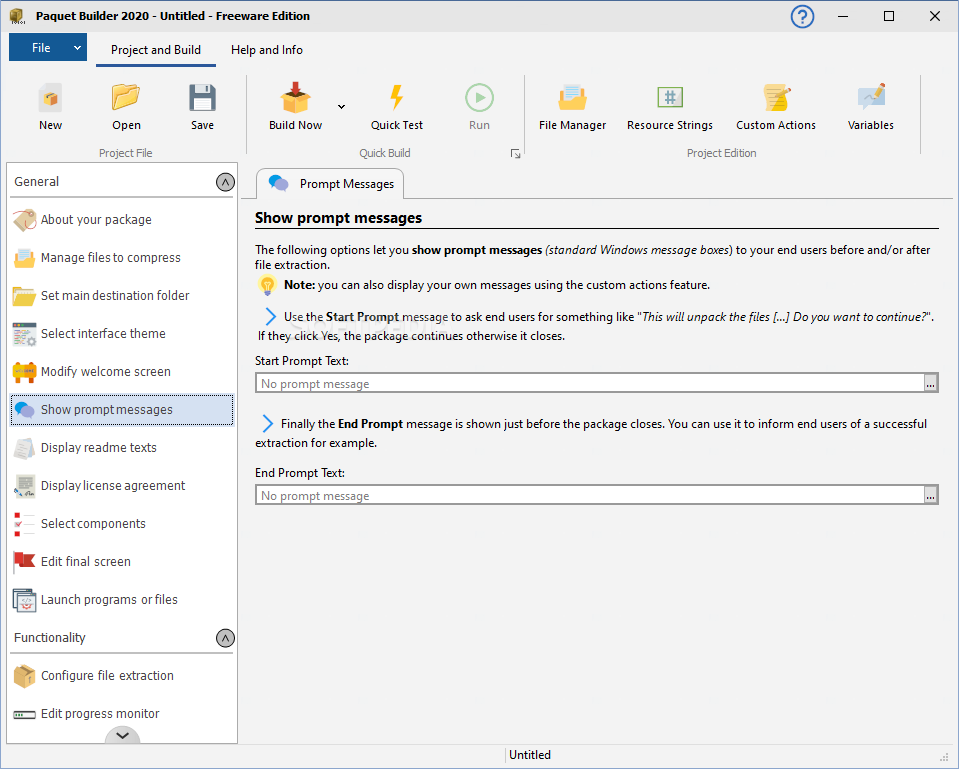Select Show prompt messages item

point(122,409)
